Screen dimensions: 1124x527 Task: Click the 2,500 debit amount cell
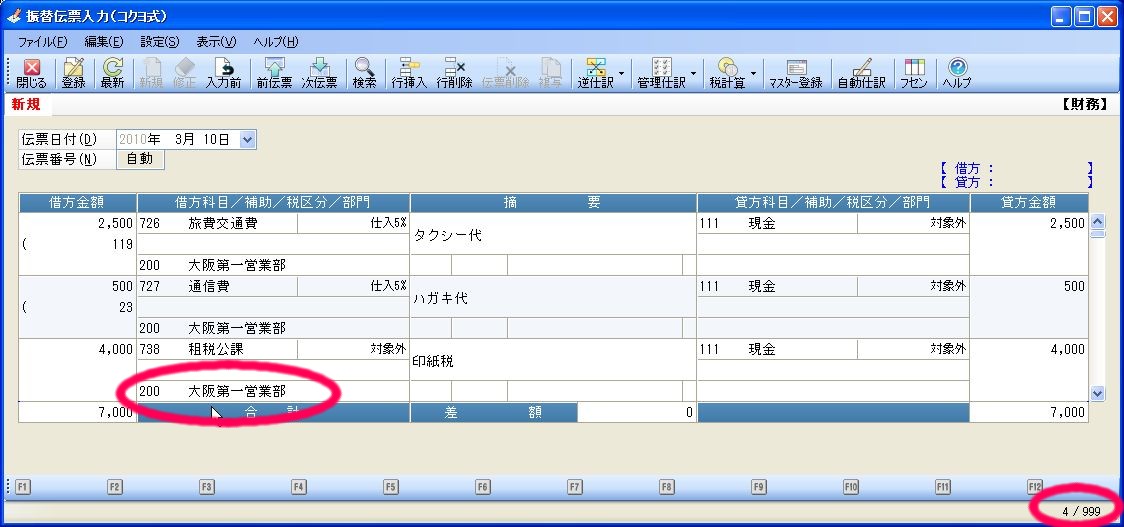pyautogui.click(x=78, y=224)
